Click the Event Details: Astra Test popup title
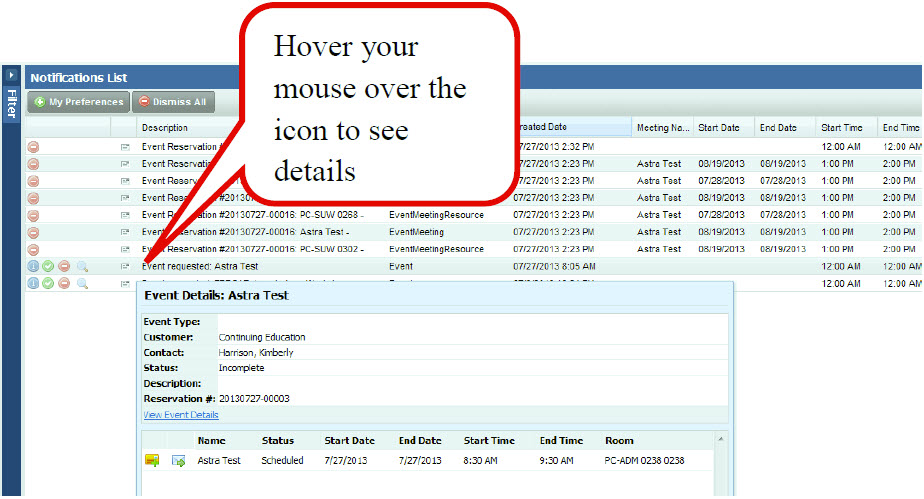924x499 pixels. [216, 296]
